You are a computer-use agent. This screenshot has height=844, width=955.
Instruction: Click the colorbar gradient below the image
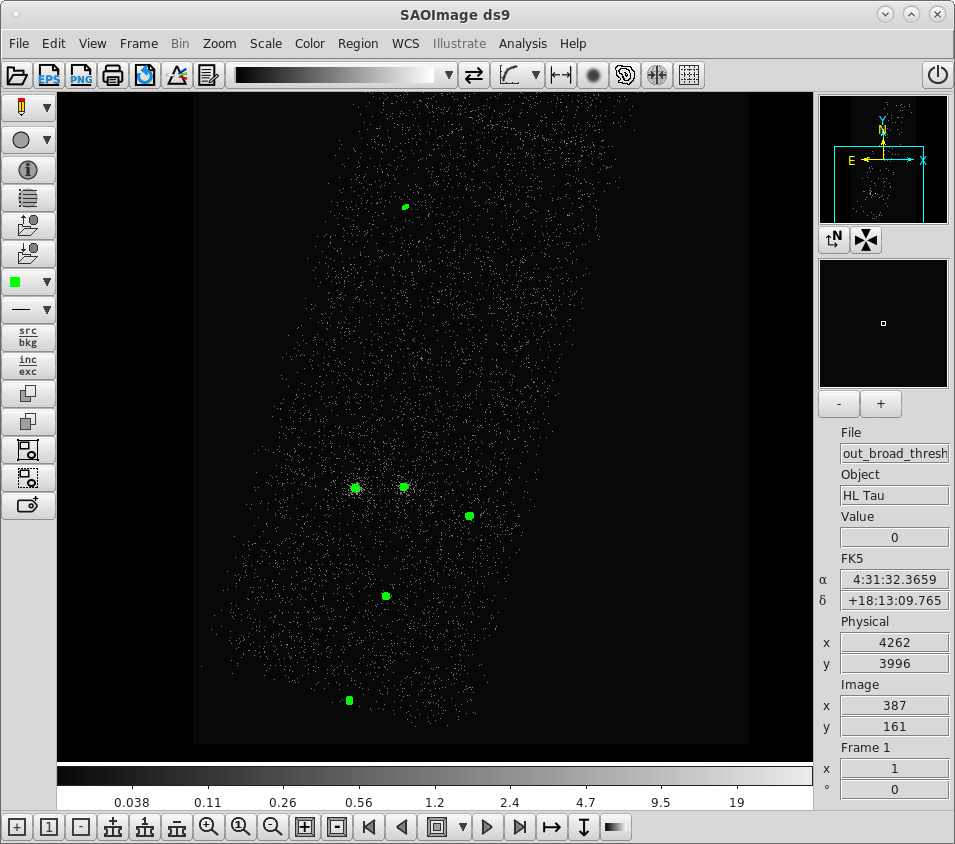click(x=434, y=776)
